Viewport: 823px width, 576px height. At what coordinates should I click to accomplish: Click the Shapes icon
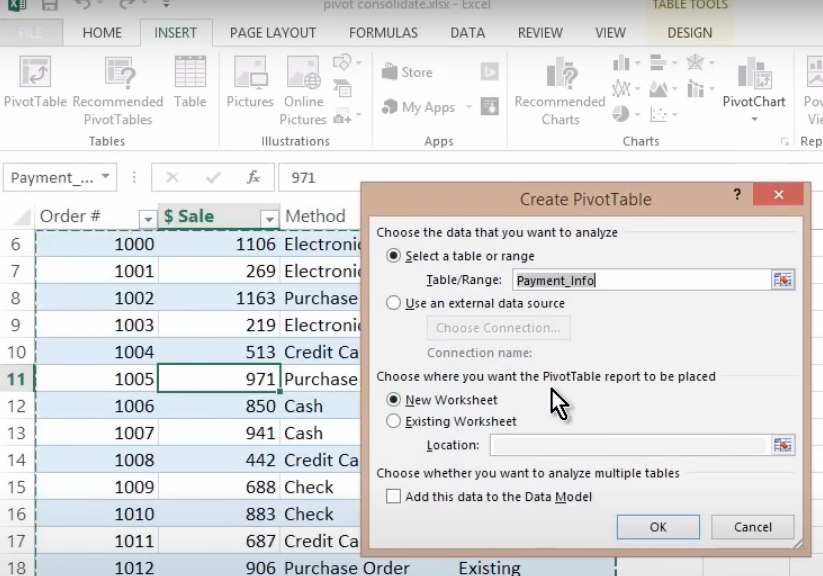[342, 62]
